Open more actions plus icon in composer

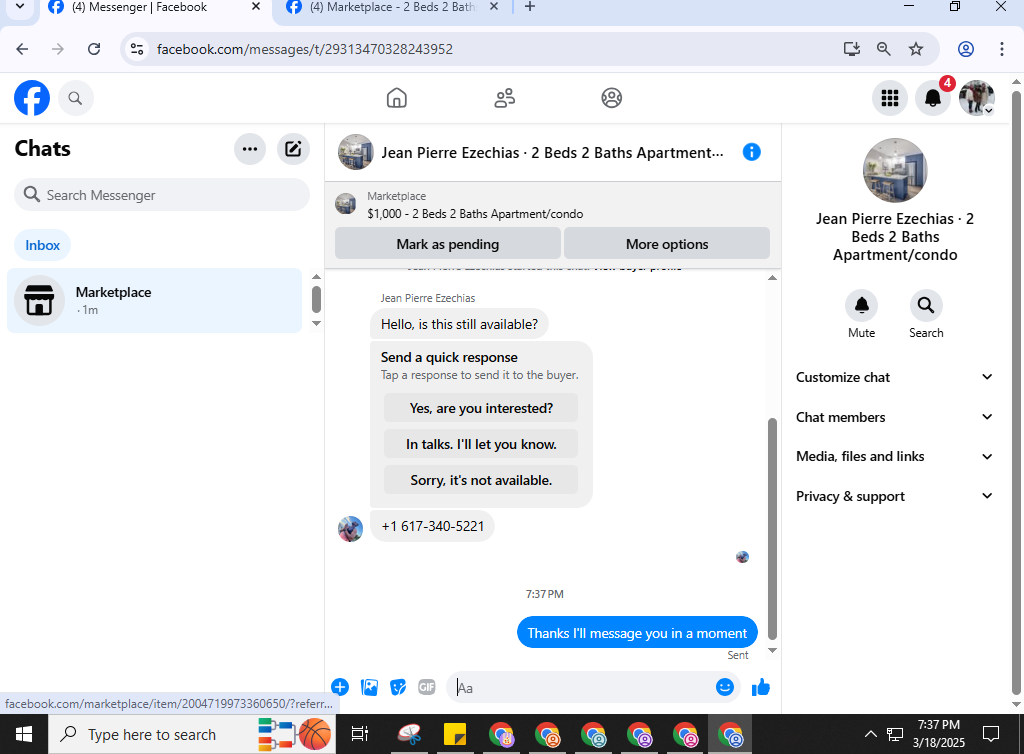point(340,687)
